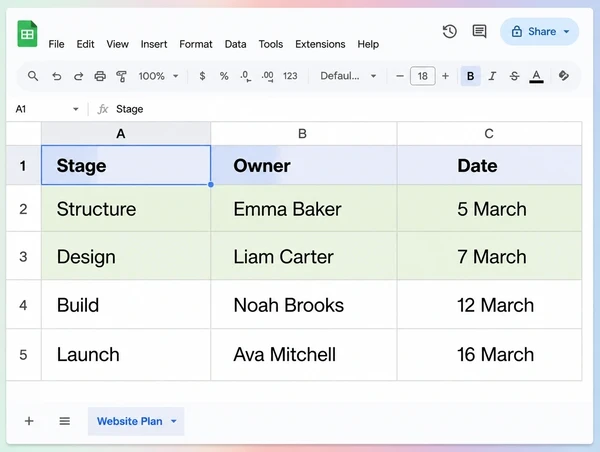
Task: Select row 4 header
Action: (23, 305)
